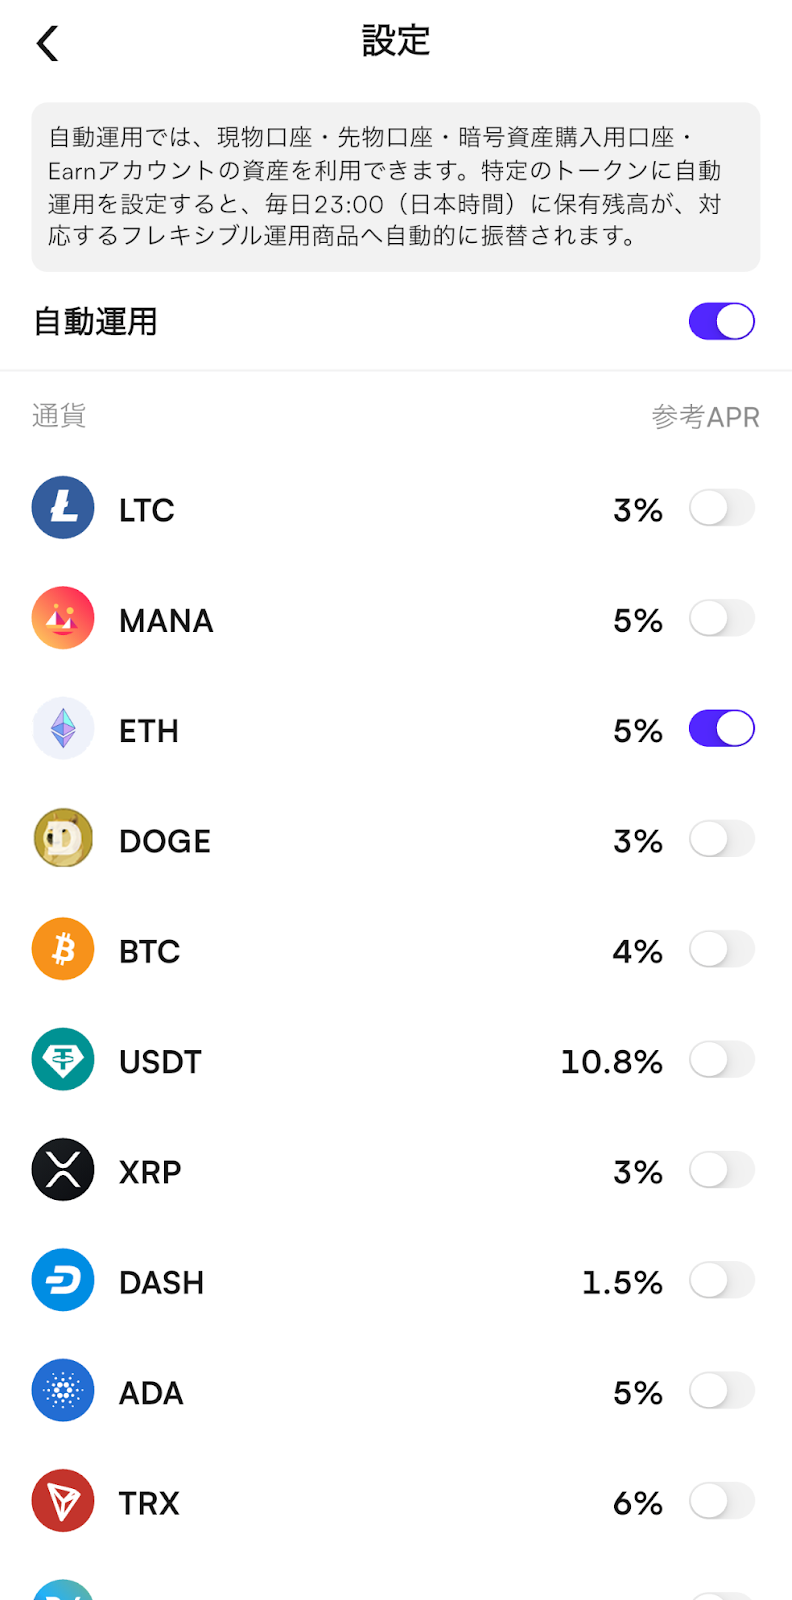Disable auto-earn for ETH
Viewport: 792px width, 1600px height.
point(721,729)
